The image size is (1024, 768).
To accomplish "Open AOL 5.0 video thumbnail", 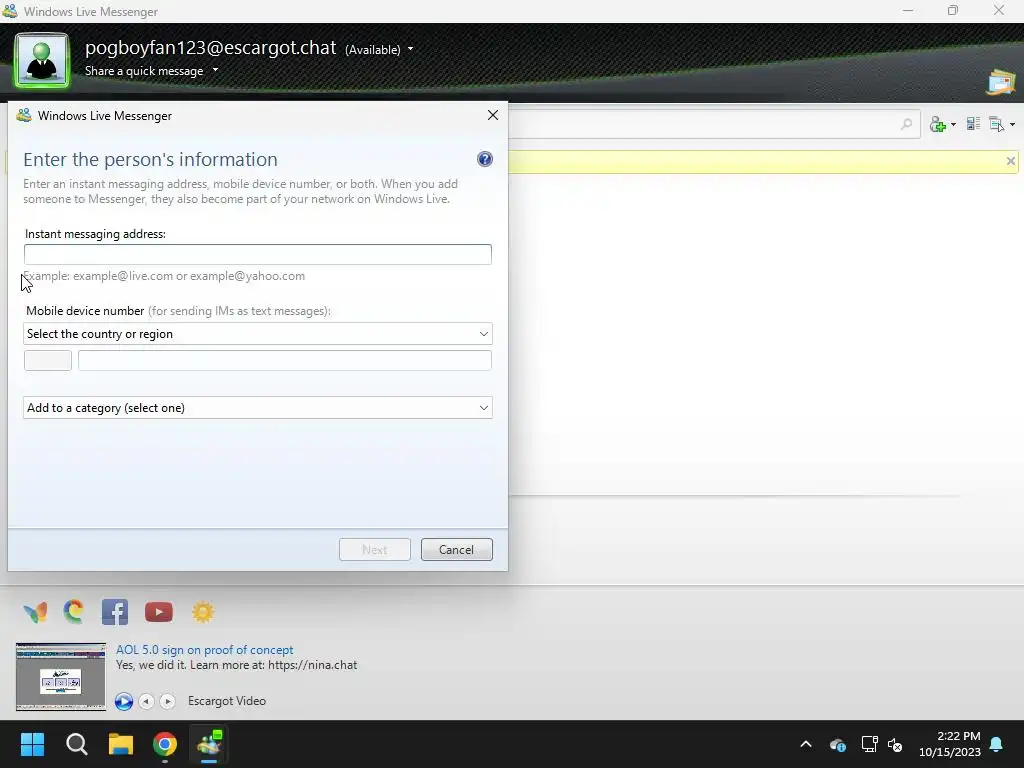I will [x=61, y=677].
